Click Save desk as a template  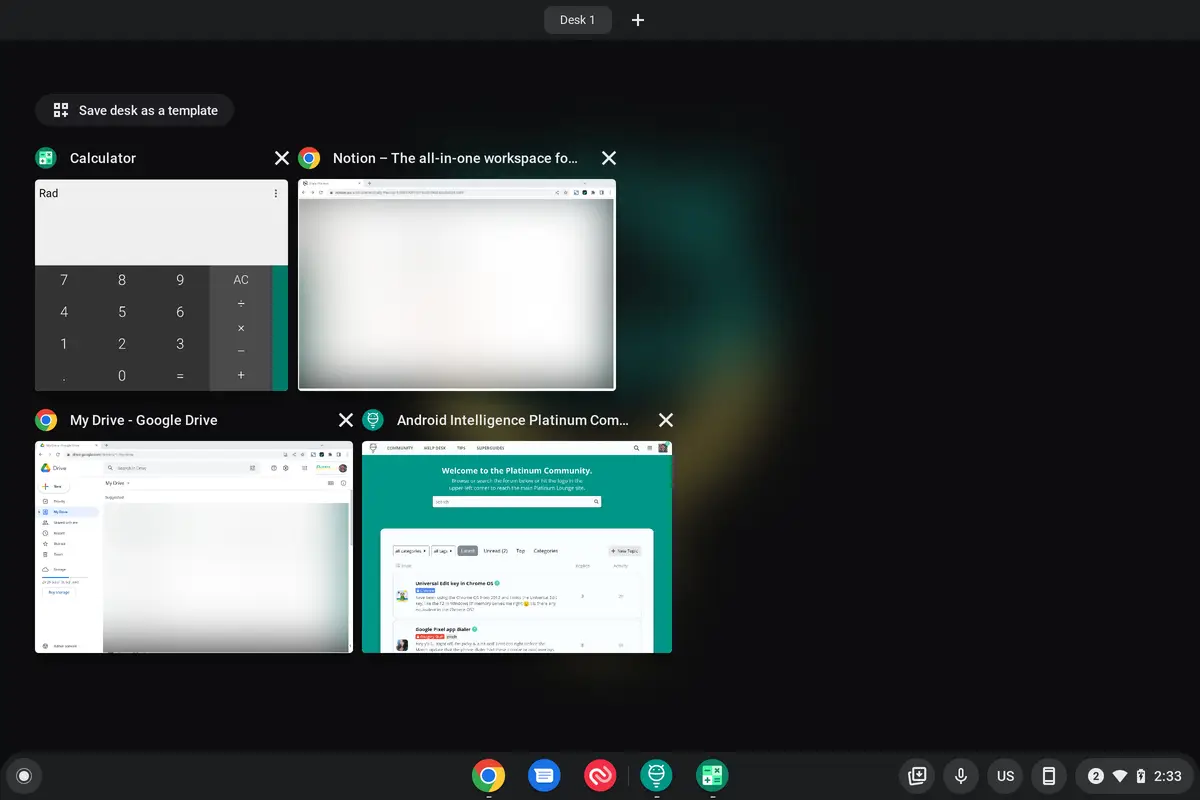(135, 110)
